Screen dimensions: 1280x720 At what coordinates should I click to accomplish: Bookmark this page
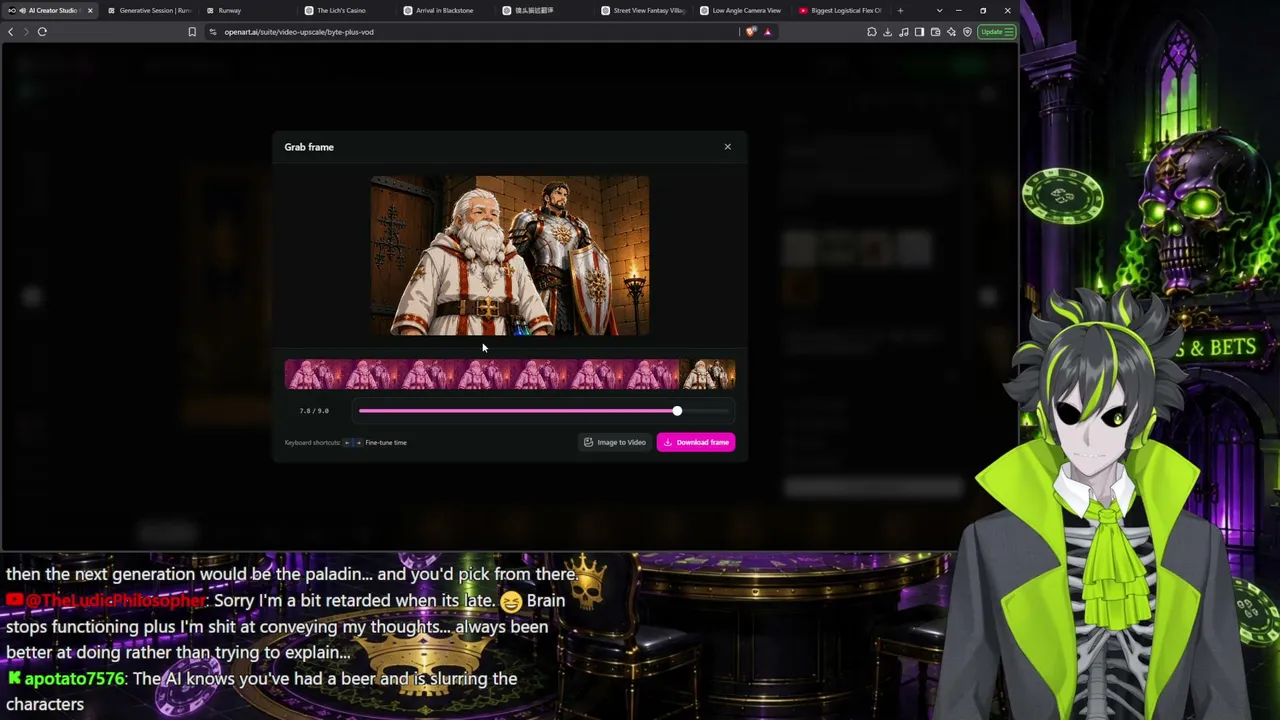pyautogui.click(x=192, y=32)
